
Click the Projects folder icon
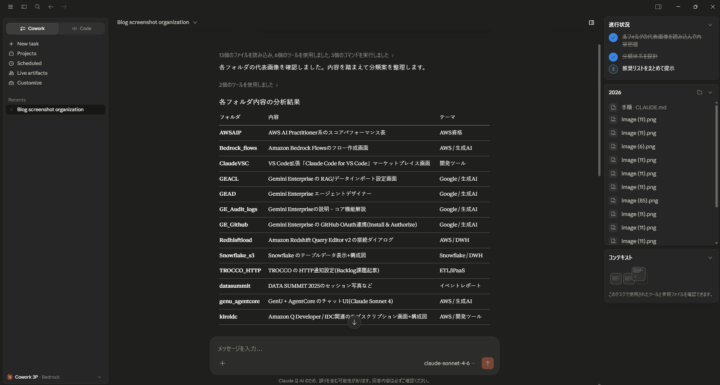pos(11,53)
